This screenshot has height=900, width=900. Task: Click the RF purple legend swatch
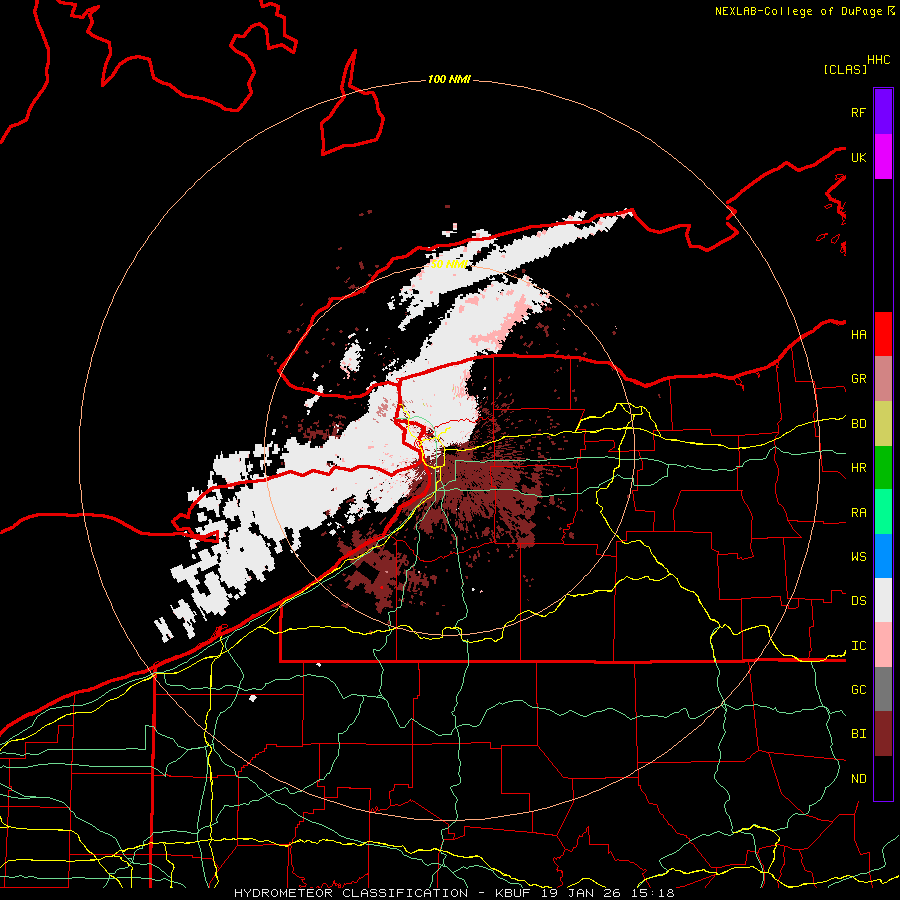coord(883,112)
